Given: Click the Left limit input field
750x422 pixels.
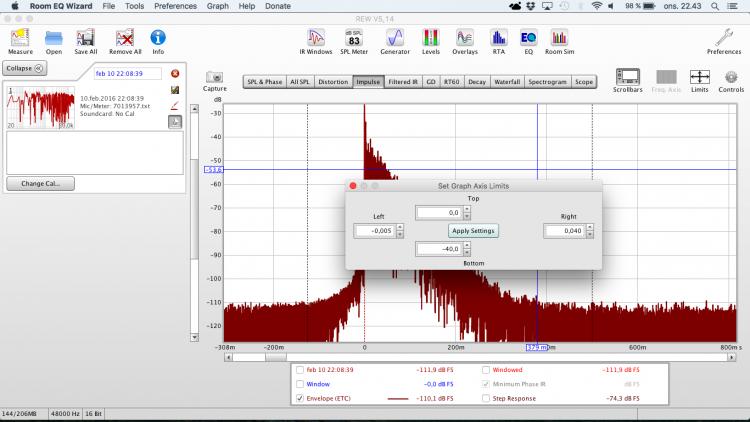Looking at the screenshot, I should [x=375, y=231].
